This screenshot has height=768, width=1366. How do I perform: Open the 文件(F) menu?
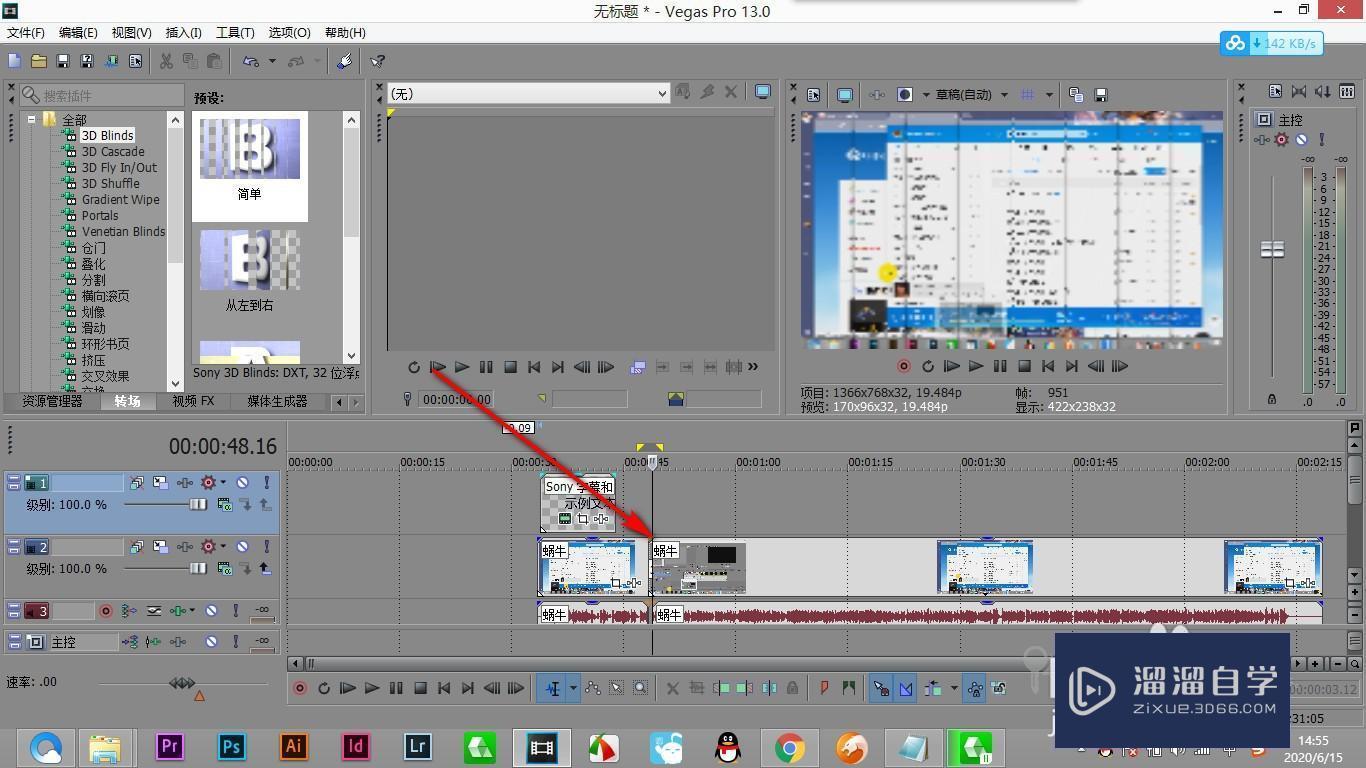[x=25, y=33]
